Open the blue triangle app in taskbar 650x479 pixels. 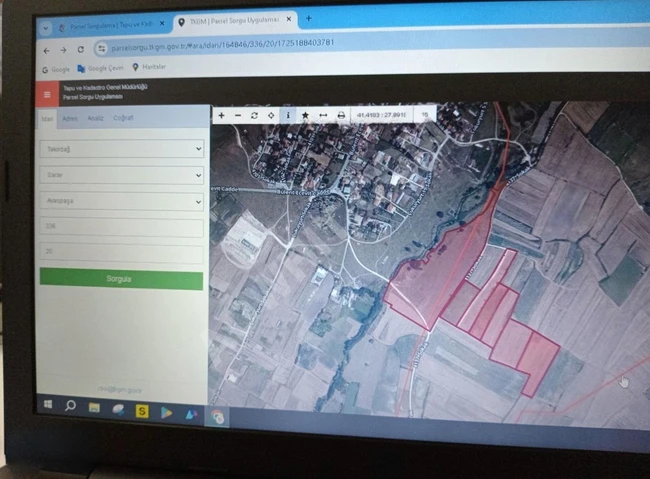(191, 414)
